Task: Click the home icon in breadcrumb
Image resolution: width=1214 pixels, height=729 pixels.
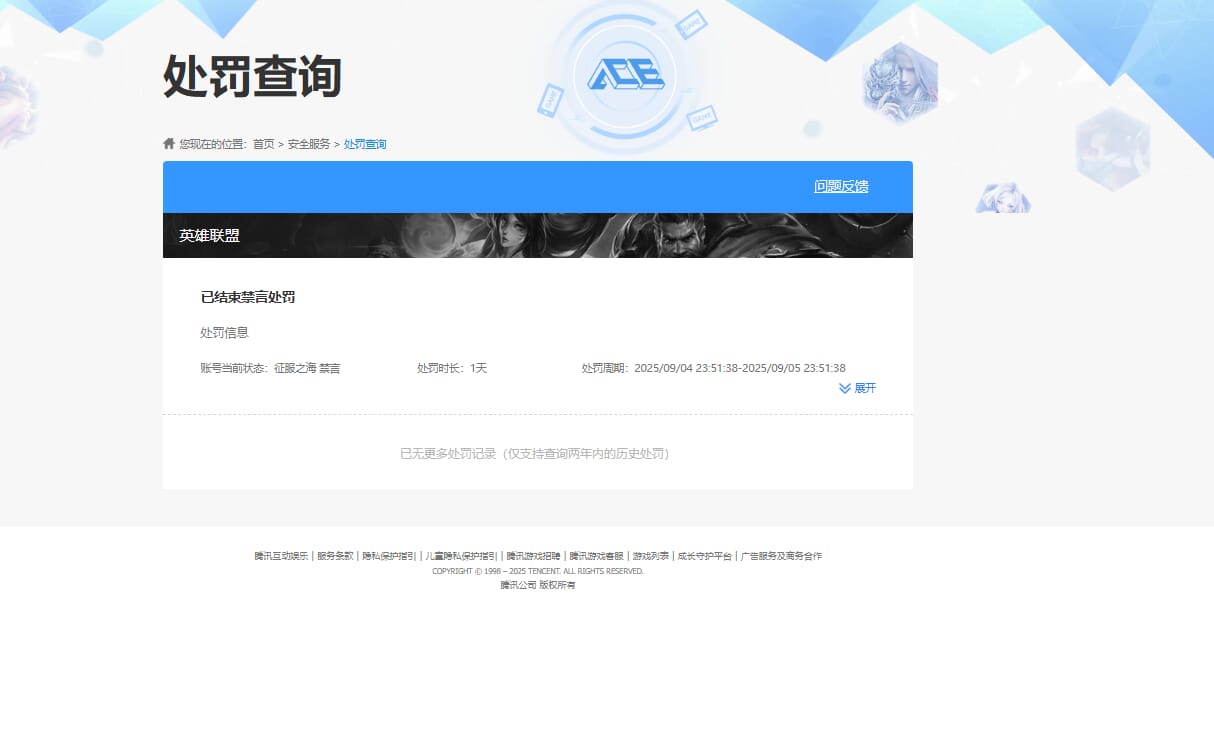Action: 169,144
